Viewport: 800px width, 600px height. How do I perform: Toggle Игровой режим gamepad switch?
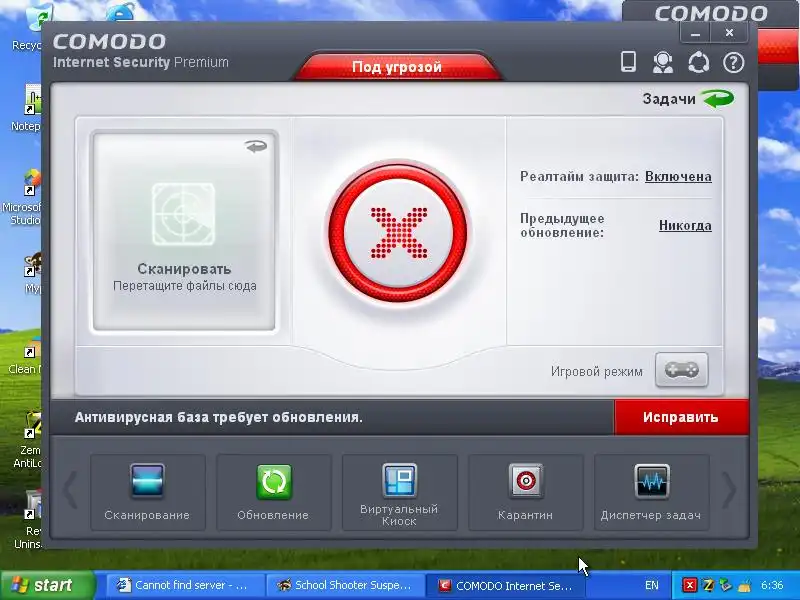point(682,370)
